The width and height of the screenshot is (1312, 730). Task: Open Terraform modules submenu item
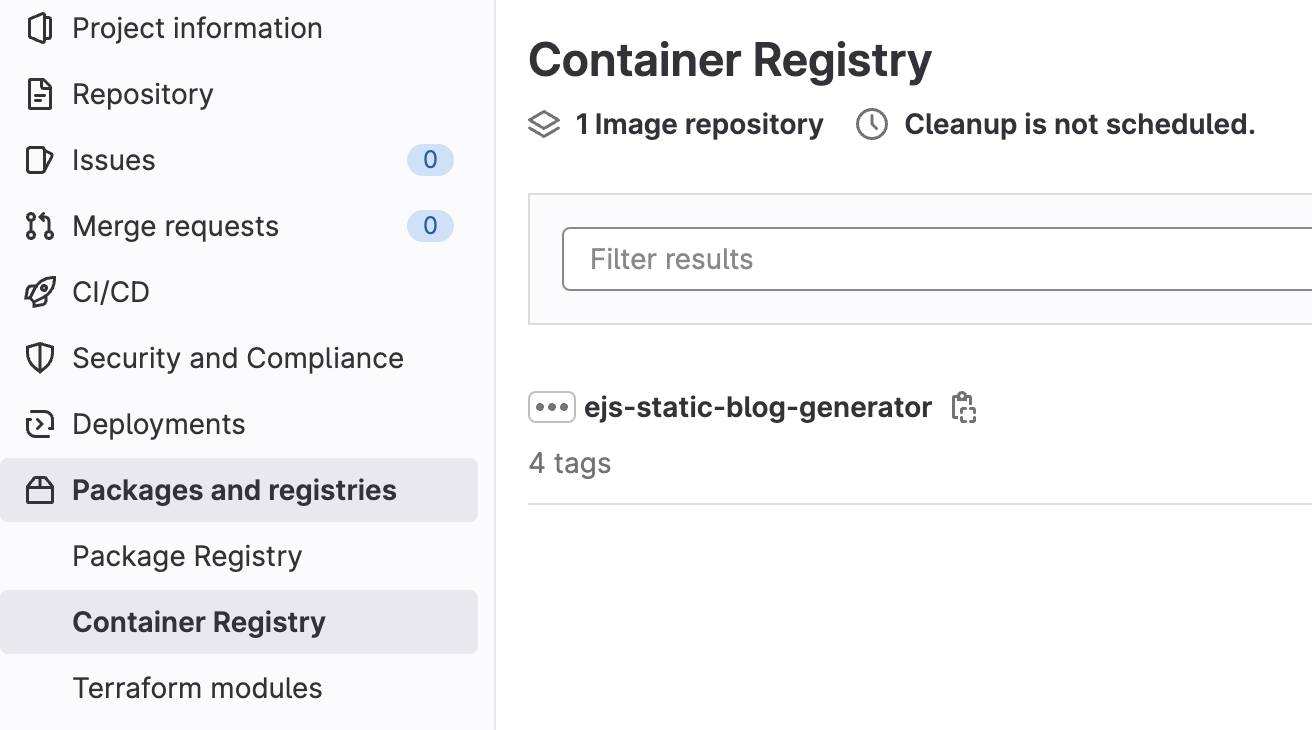point(197,688)
